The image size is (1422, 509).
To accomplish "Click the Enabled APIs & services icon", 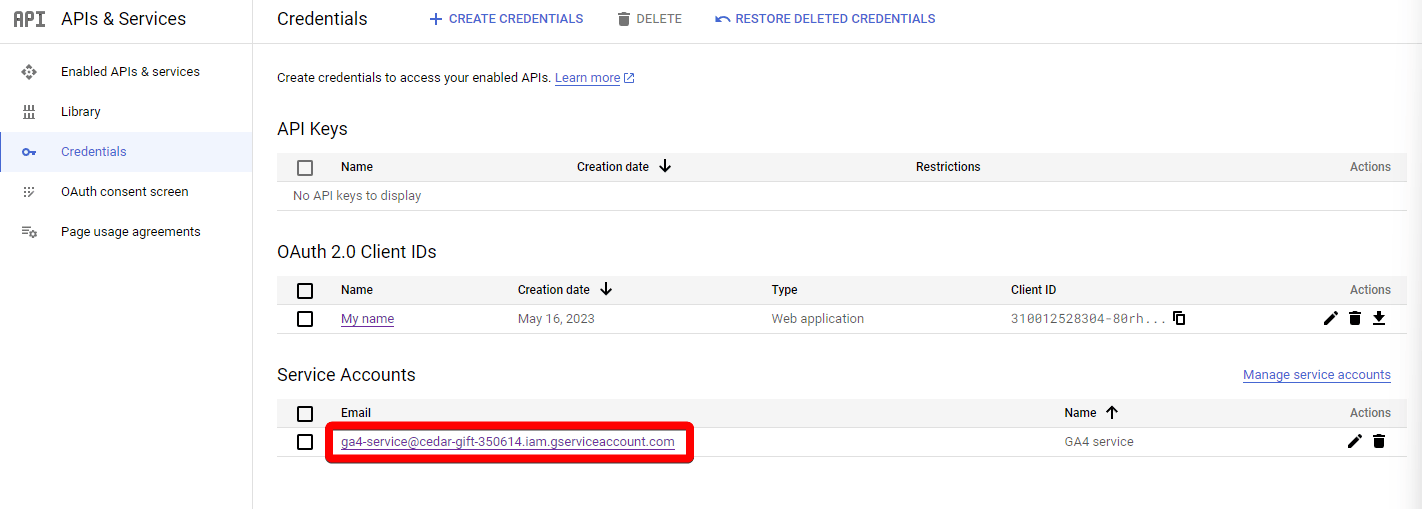I will click(x=29, y=72).
